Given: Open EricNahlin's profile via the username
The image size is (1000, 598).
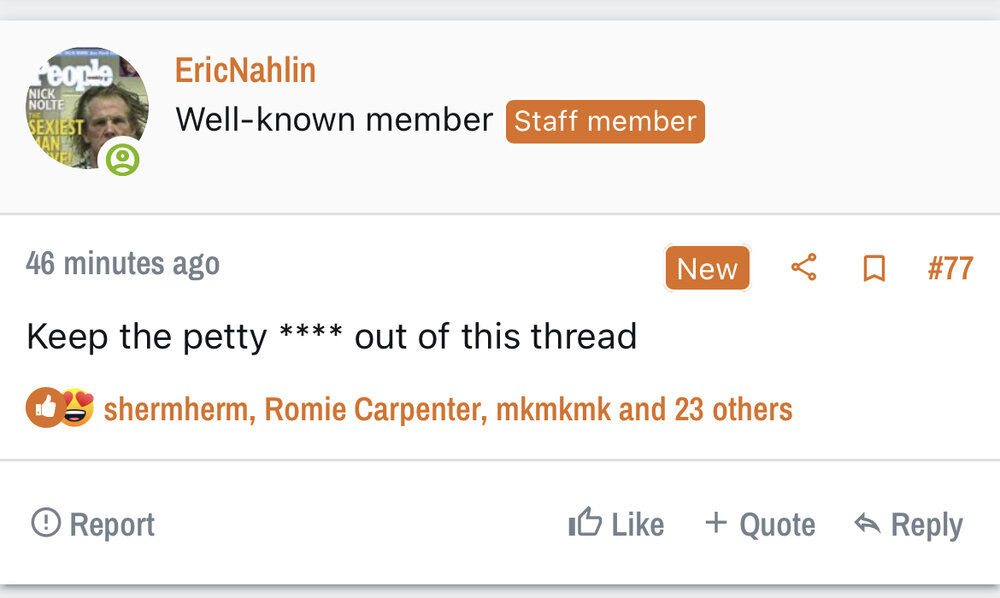Looking at the screenshot, I should click(x=245, y=70).
